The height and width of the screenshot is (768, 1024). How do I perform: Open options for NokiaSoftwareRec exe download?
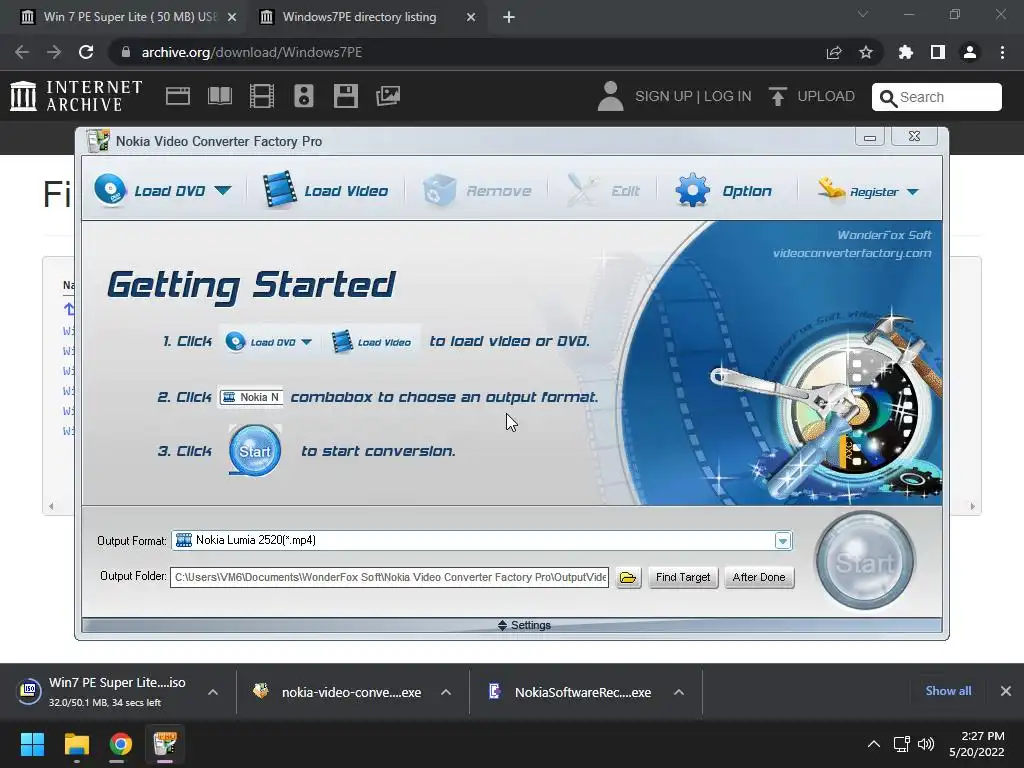coord(679,692)
